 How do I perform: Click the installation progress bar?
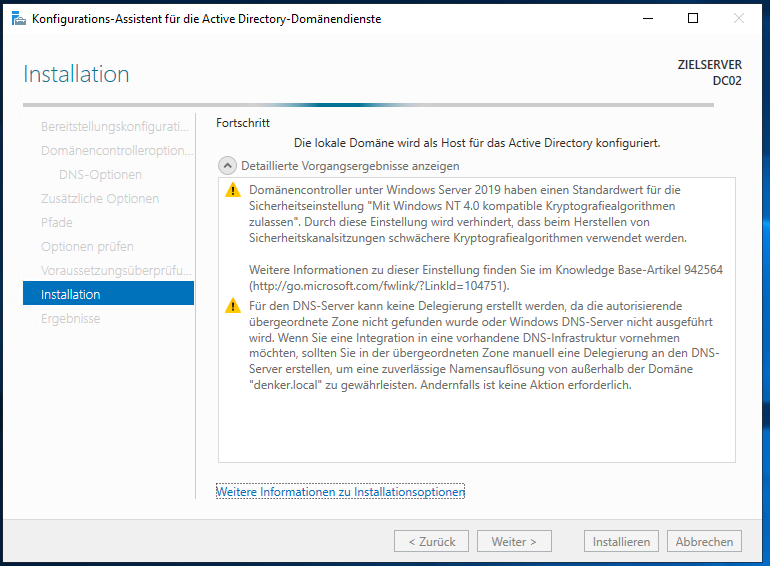pos(368,105)
